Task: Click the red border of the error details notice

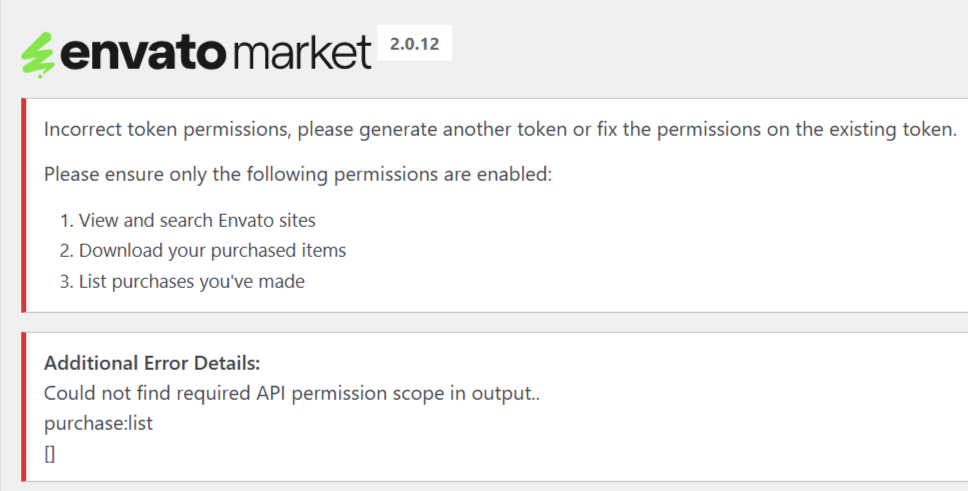Action: (x=23, y=406)
